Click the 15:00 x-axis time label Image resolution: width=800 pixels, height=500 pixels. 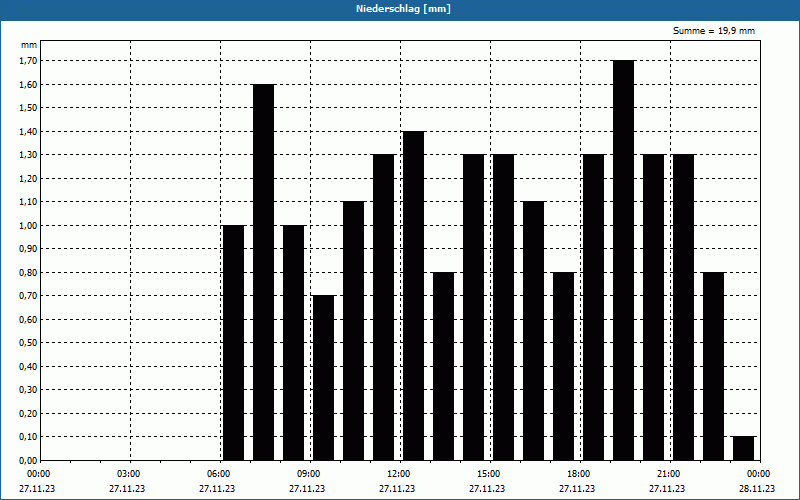click(x=489, y=474)
